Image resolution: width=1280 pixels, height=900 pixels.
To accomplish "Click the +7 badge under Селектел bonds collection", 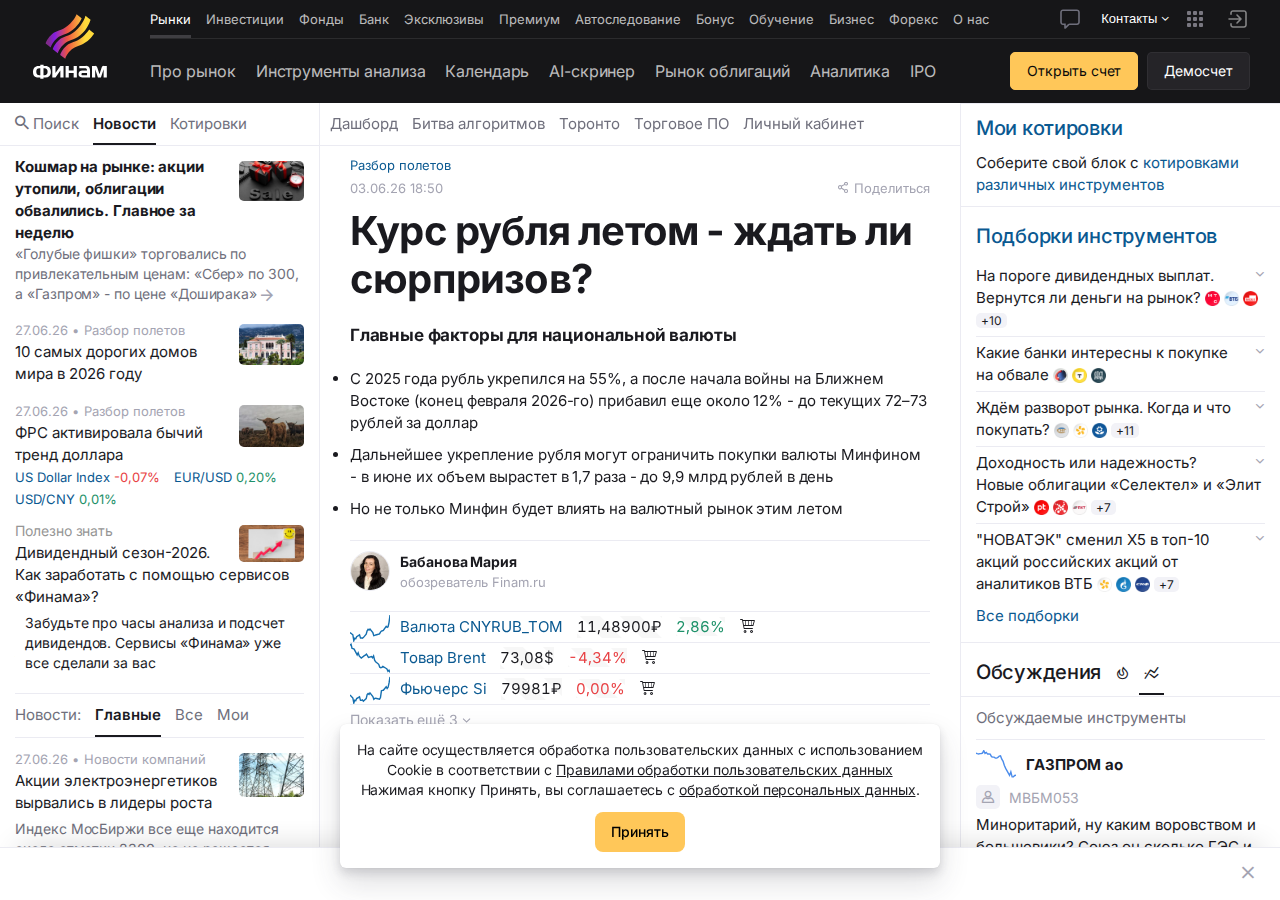I will tap(1103, 507).
